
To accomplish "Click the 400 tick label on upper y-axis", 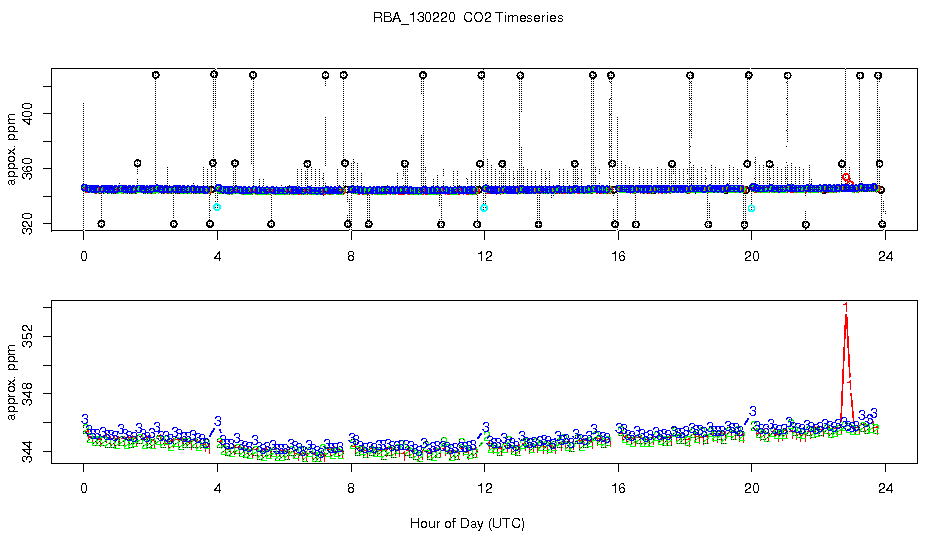I will (x=27, y=113).
